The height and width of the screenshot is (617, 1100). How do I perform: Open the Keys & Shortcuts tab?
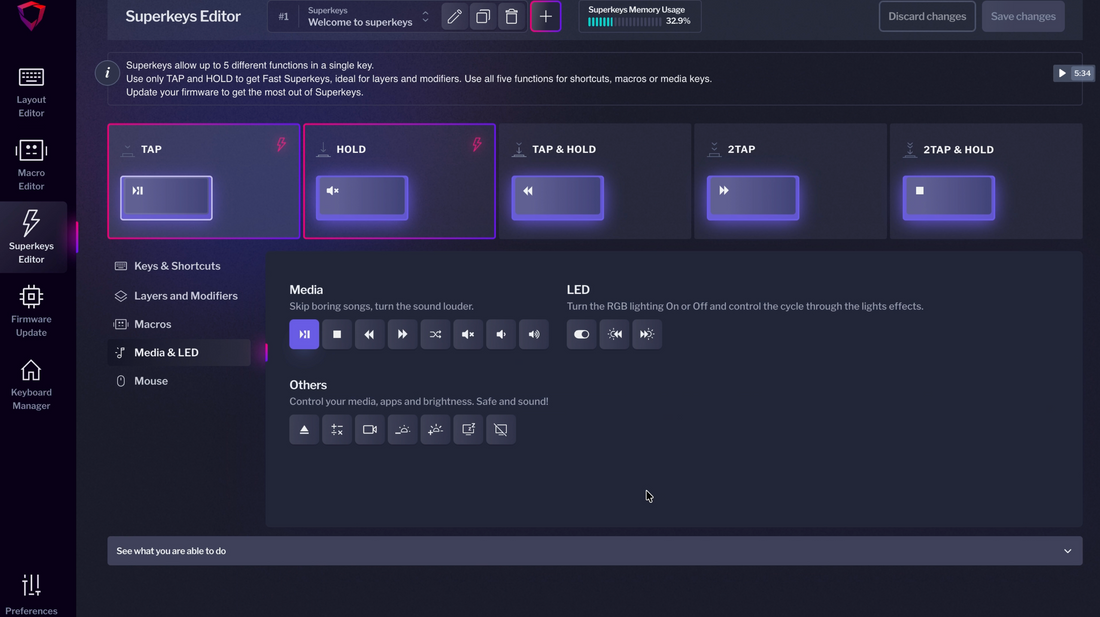[x=177, y=266]
